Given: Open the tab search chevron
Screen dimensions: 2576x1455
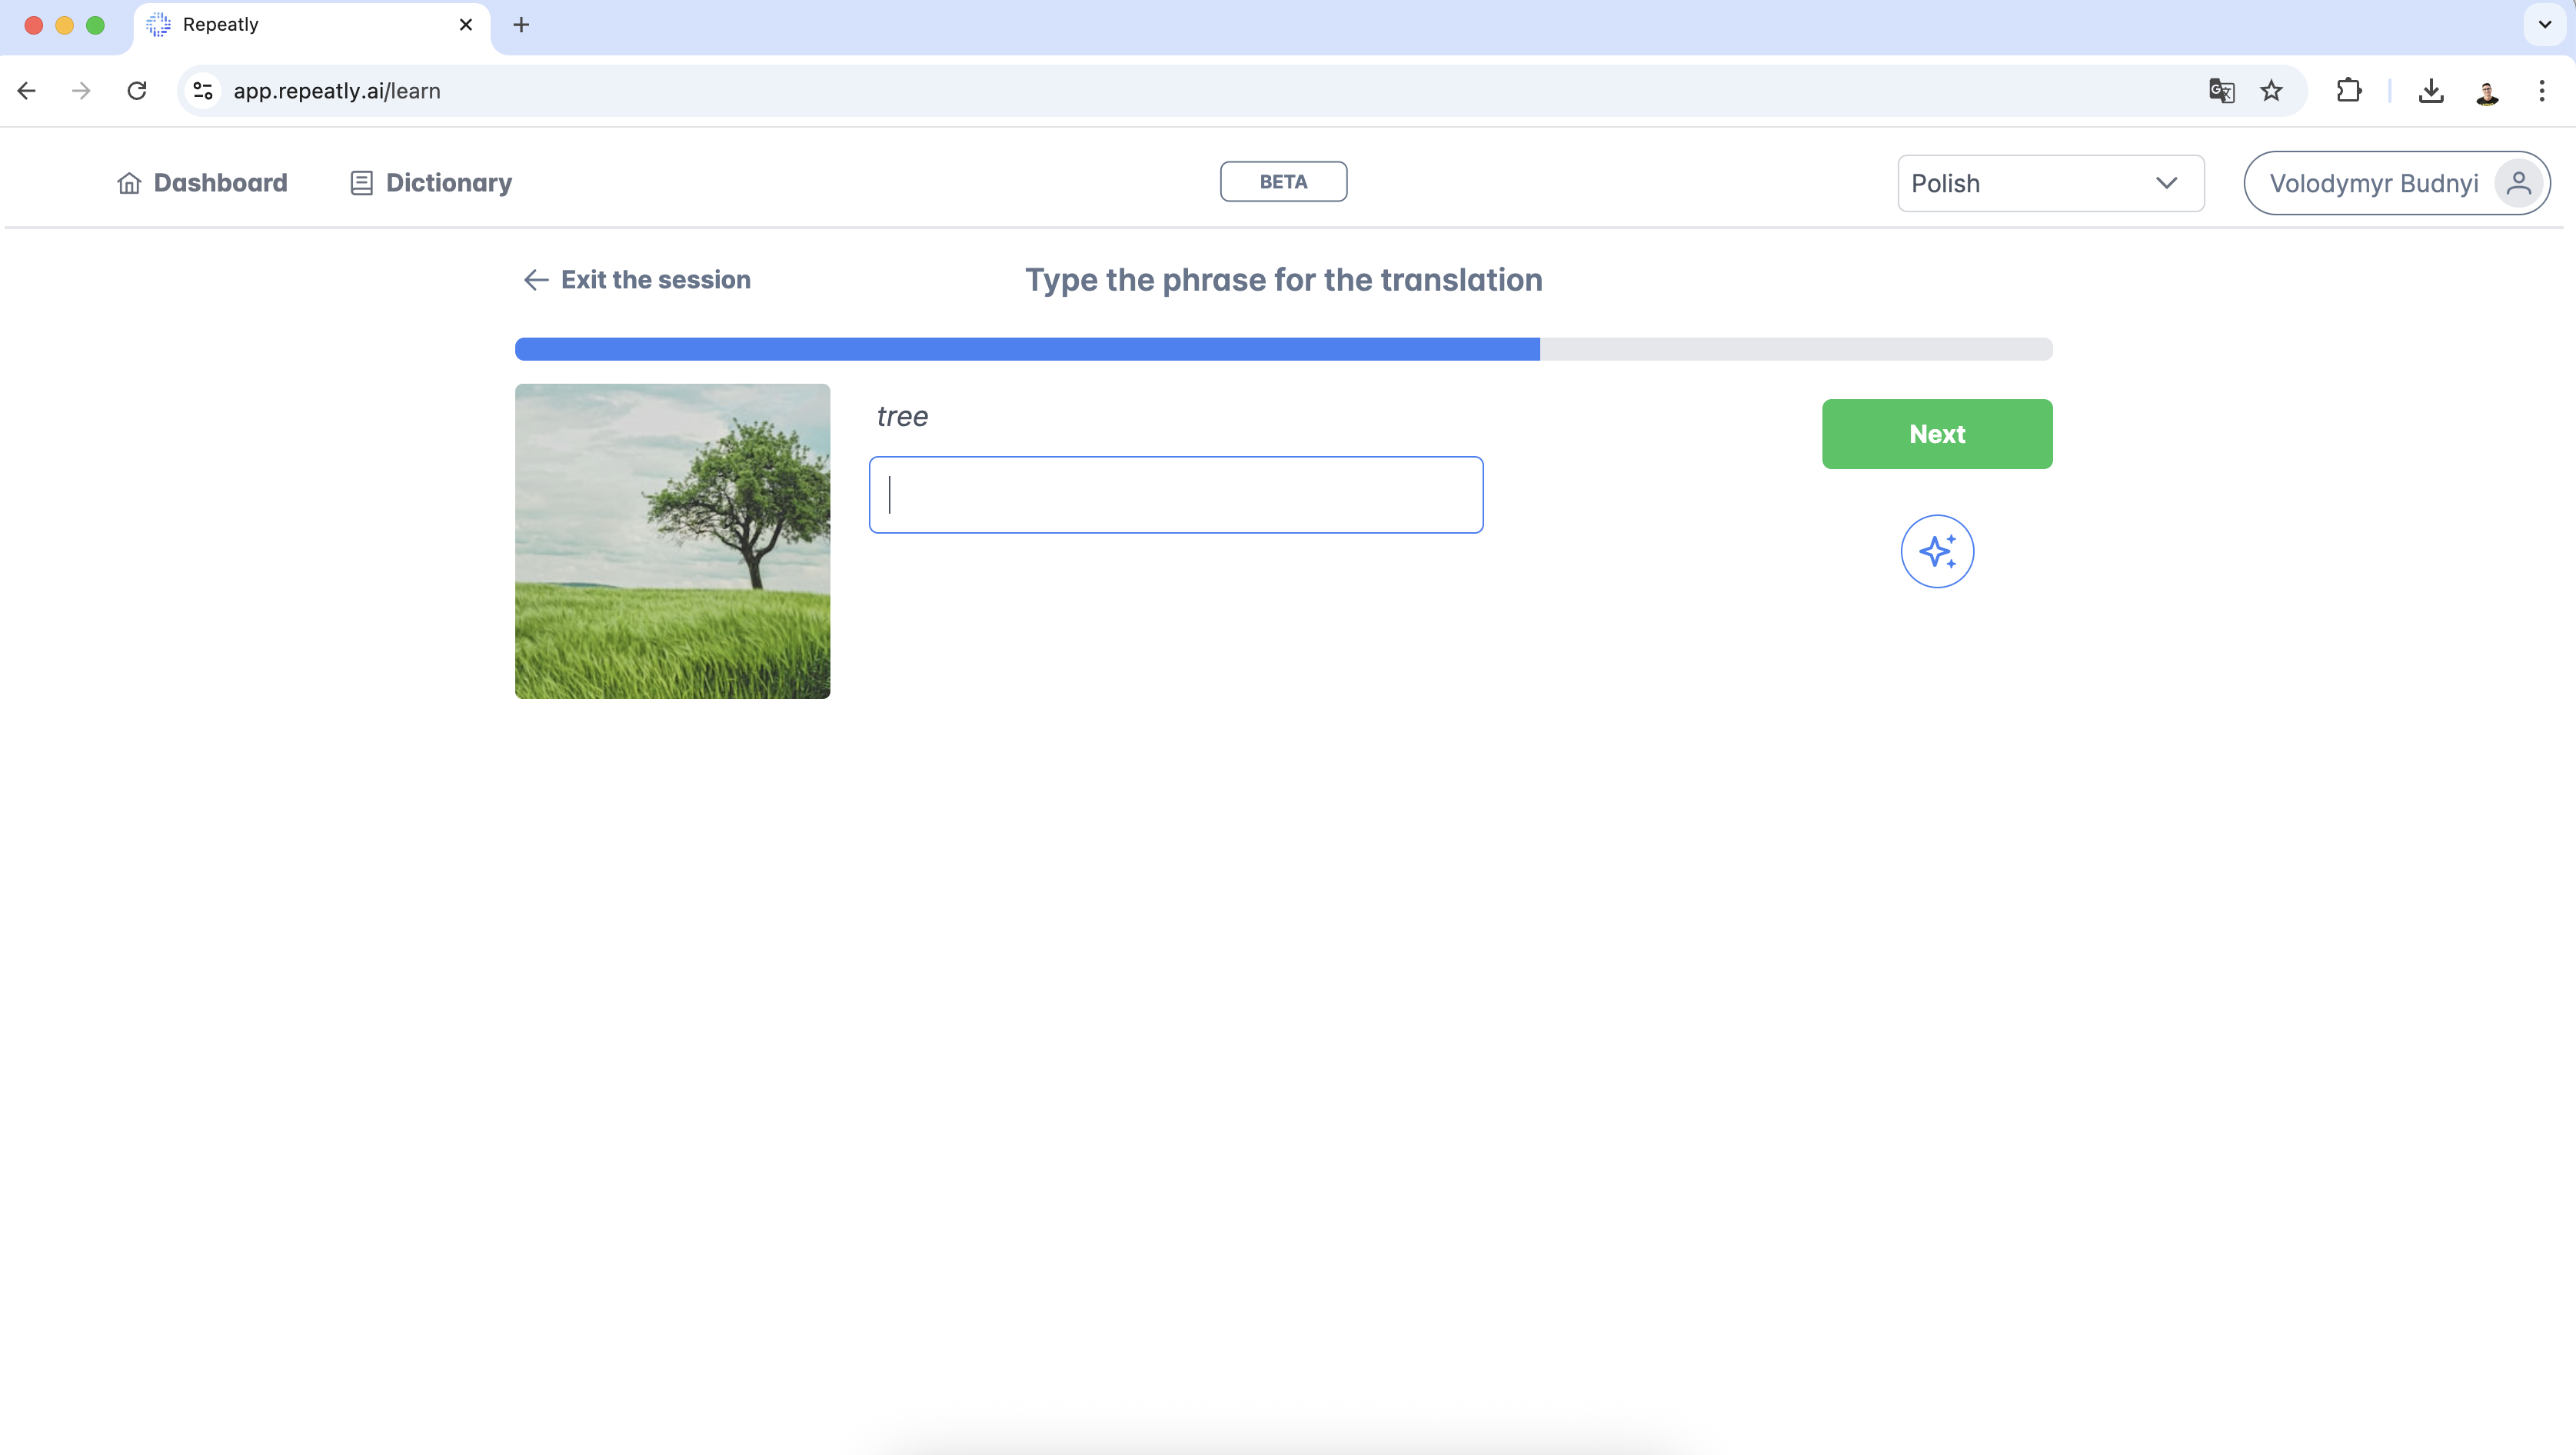Looking at the screenshot, I should (2545, 25).
